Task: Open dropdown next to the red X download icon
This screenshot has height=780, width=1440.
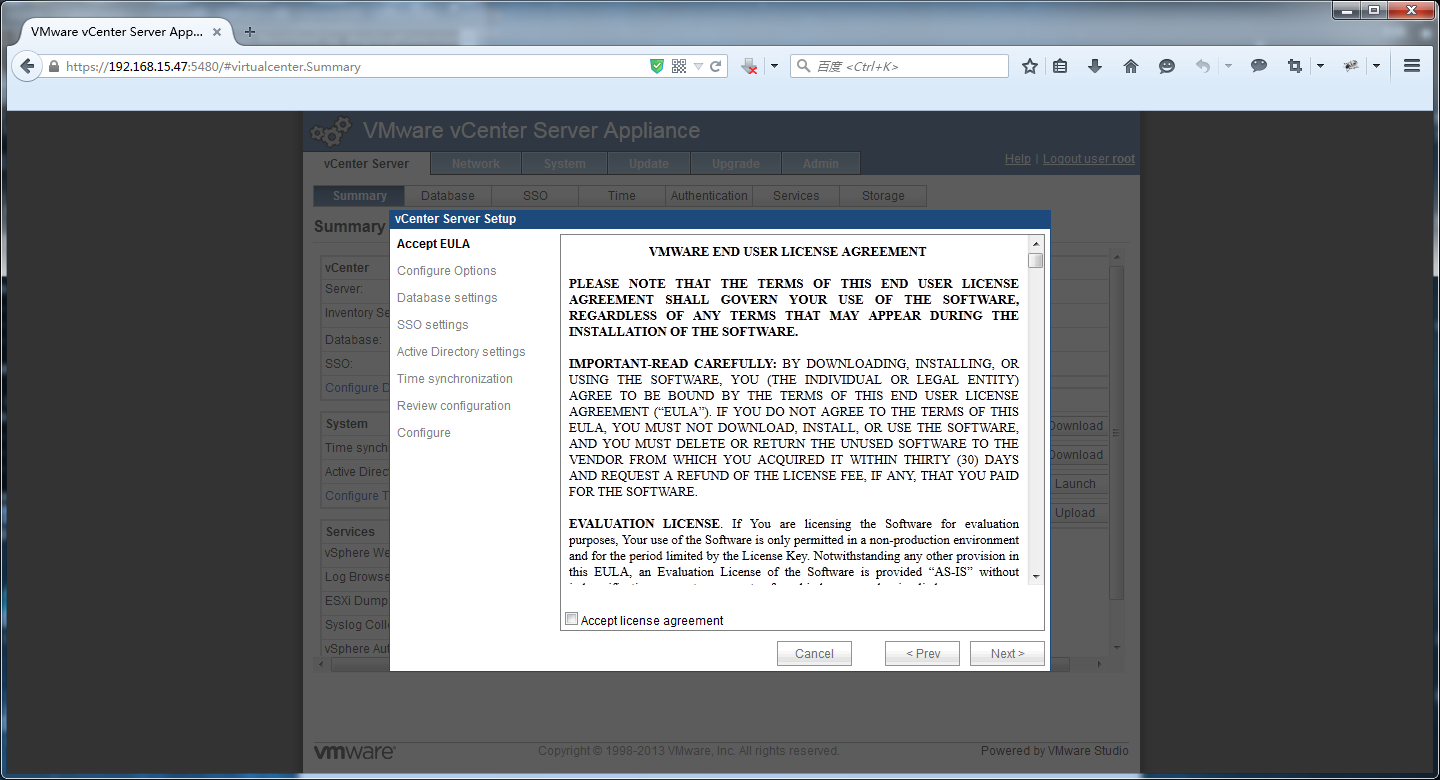Action: tap(773, 66)
